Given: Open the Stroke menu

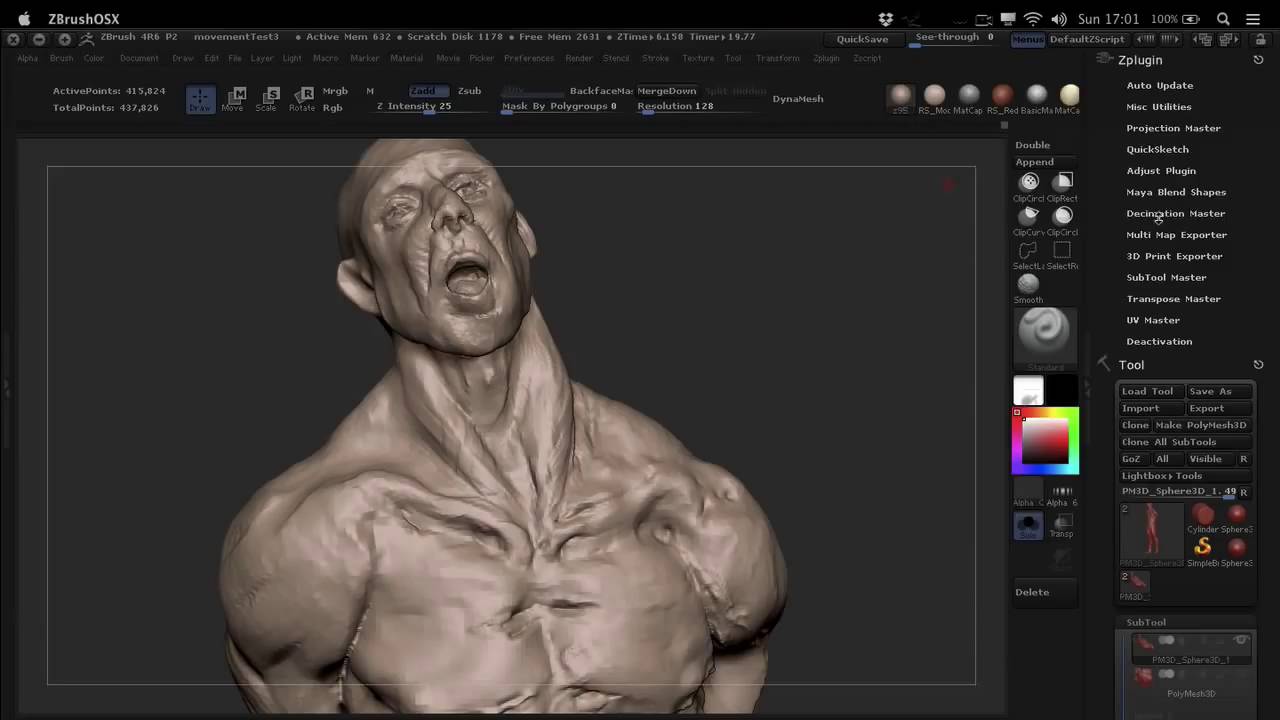Looking at the screenshot, I should pyautogui.click(x=656, y=59).
